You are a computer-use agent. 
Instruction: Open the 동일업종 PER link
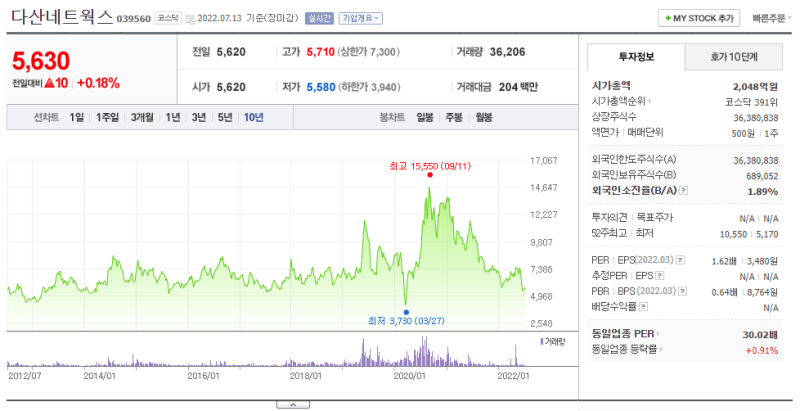625,334
